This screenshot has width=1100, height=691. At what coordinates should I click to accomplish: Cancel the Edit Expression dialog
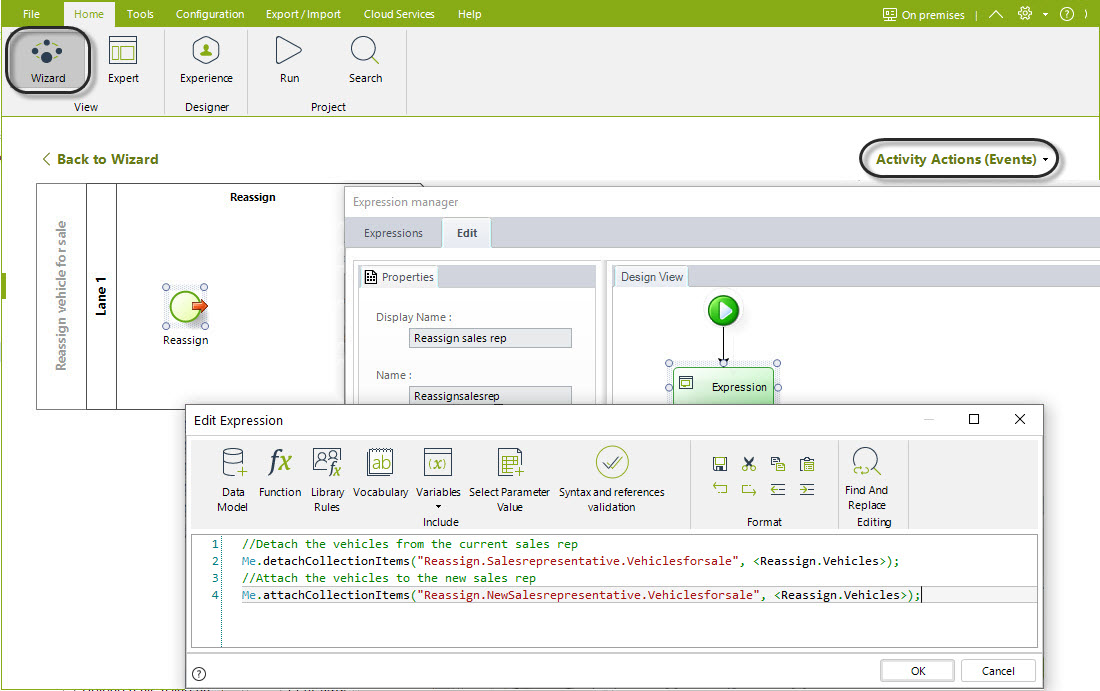[x=998, y=671]
